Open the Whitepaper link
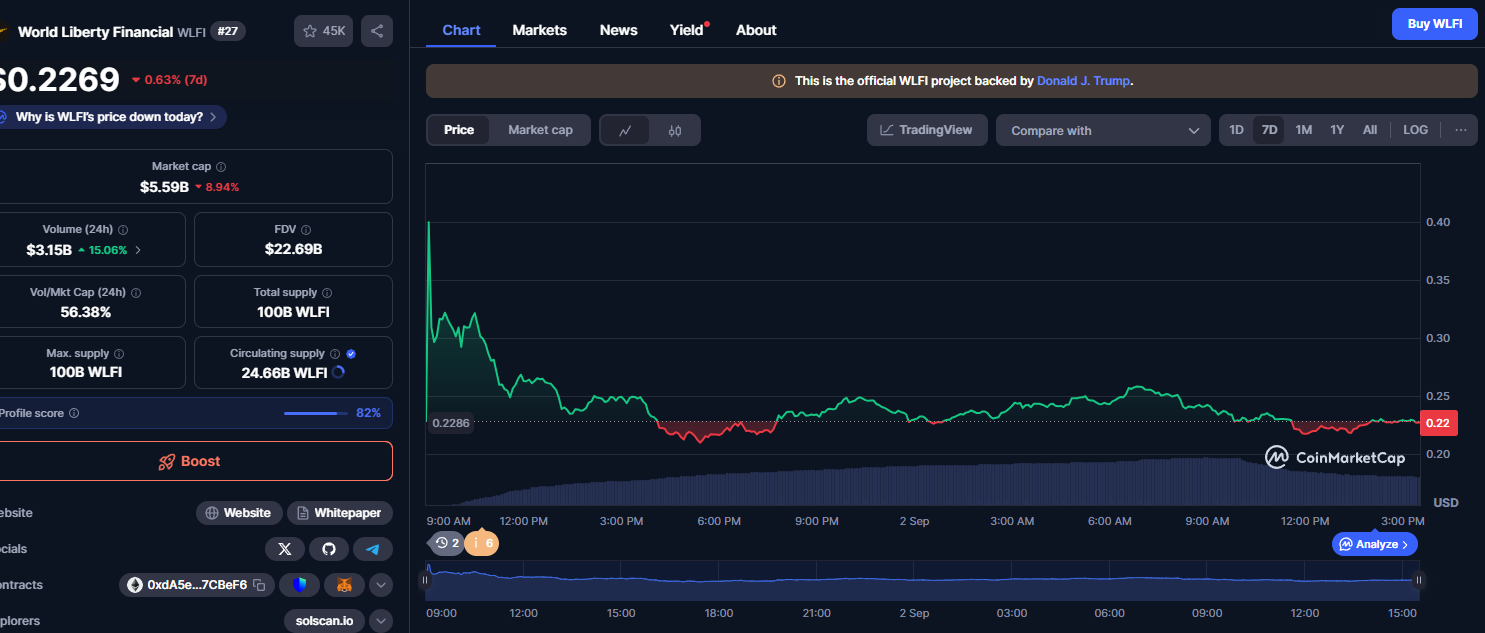 [340, 513]
